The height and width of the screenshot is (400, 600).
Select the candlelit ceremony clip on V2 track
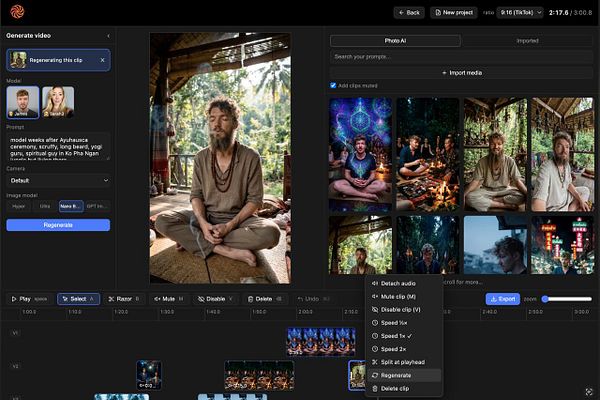[x=259, y=375]
